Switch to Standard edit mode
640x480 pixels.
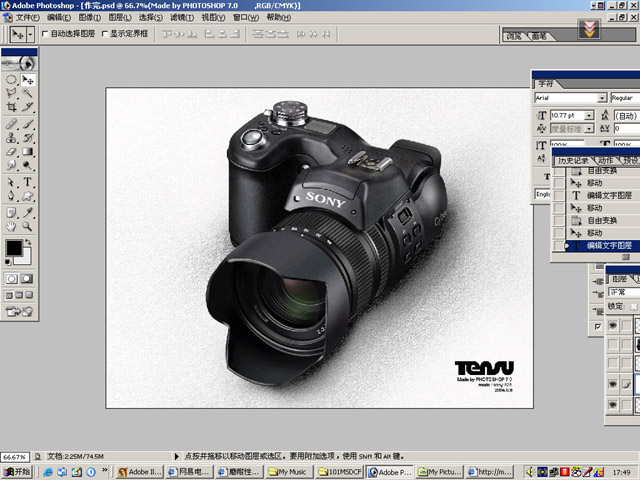(x=11, y=279)
